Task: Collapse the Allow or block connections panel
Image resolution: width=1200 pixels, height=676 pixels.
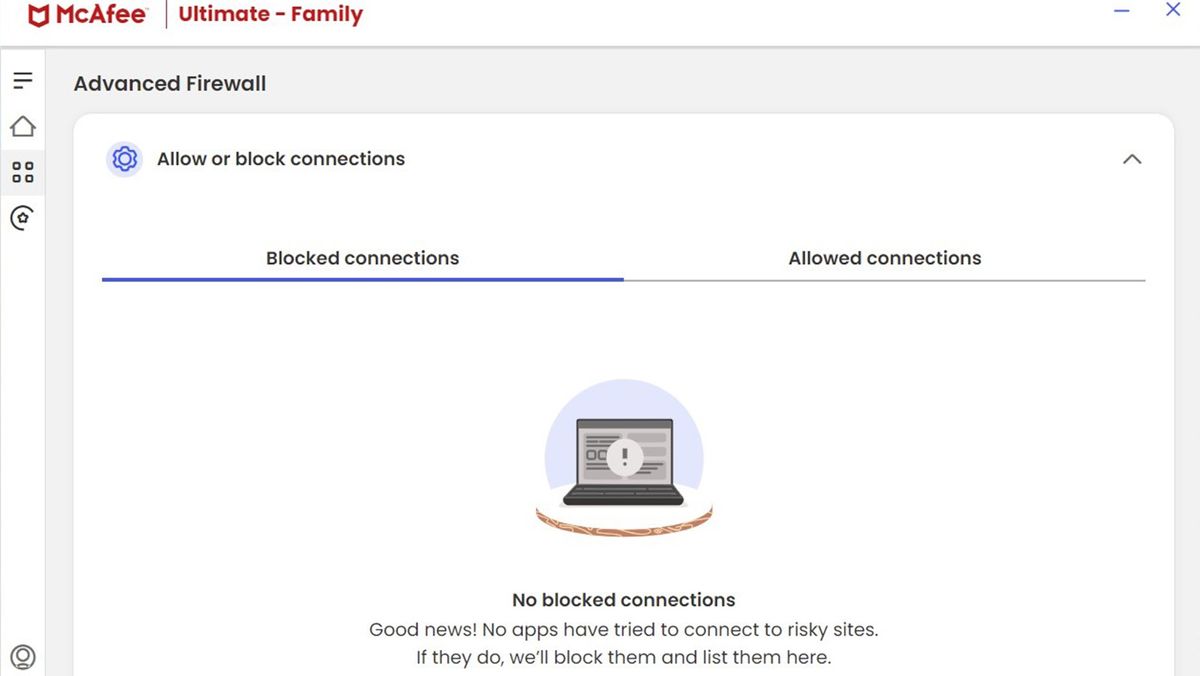Action: pyautogui.click(x=1132, y=159)
